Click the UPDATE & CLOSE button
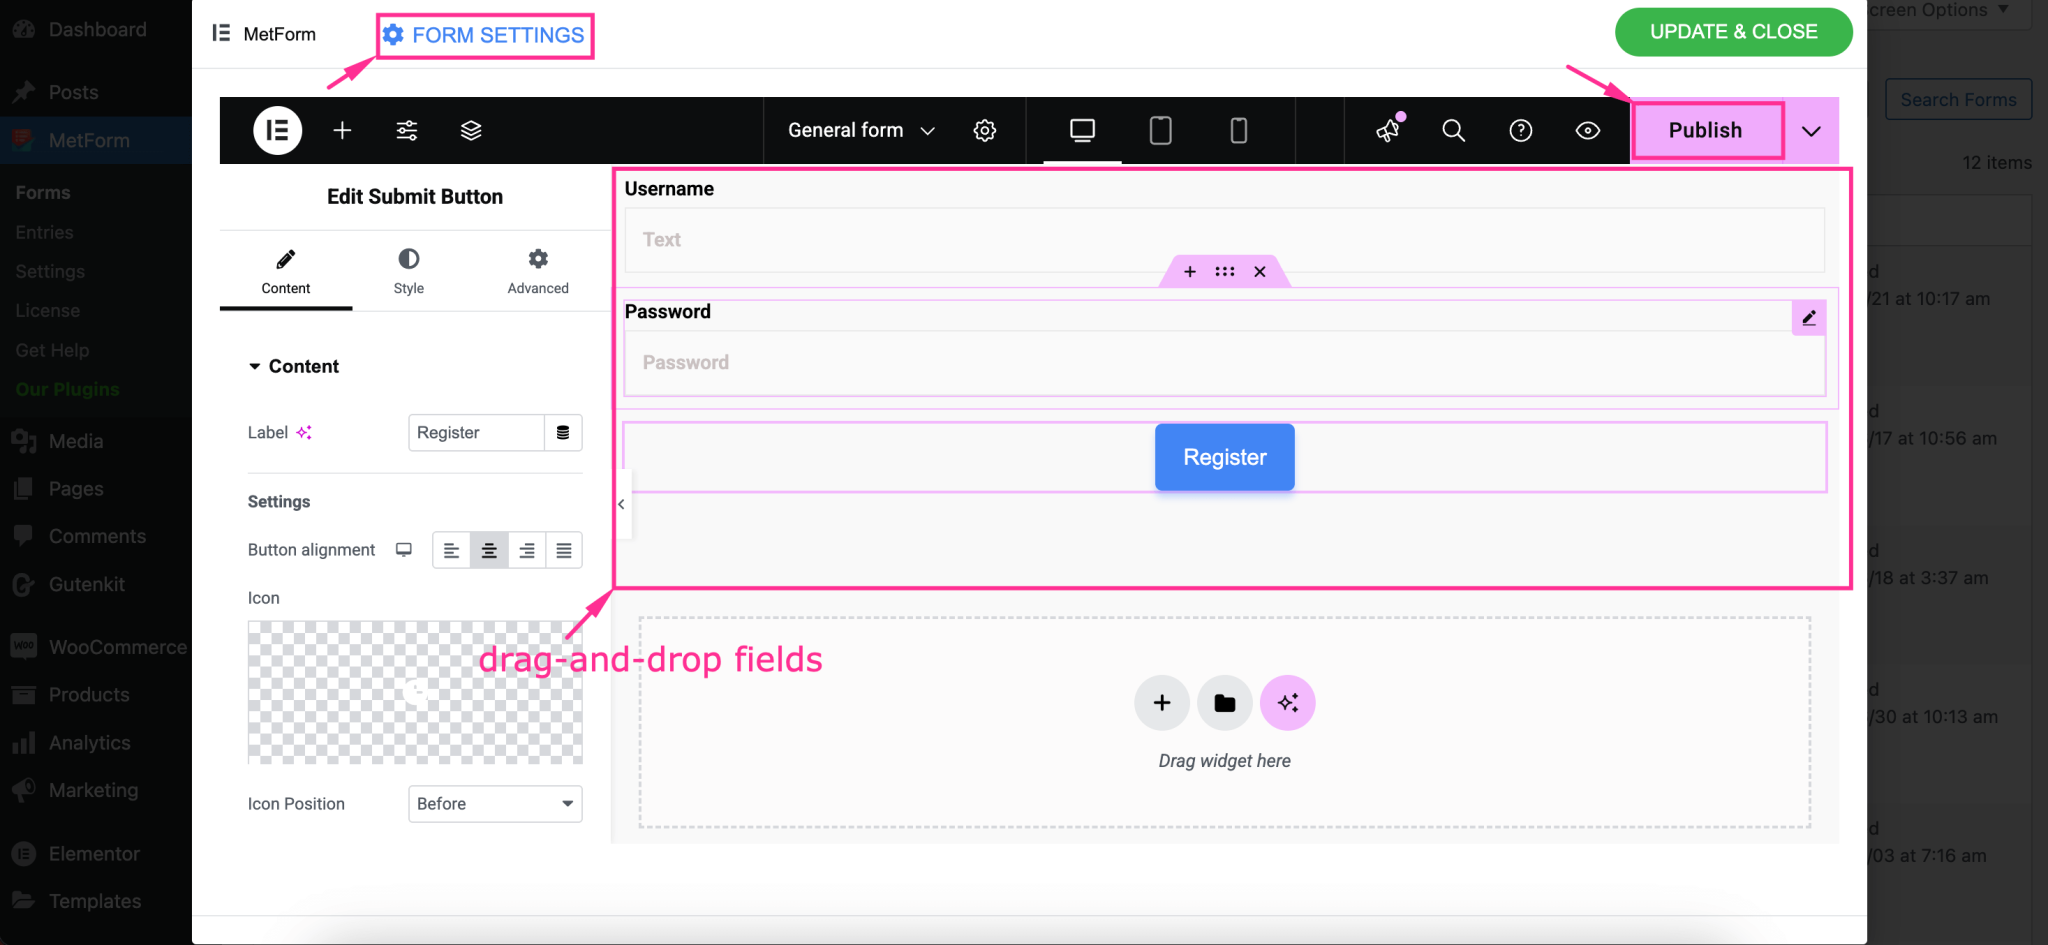Image resolution: width=2048 pixels, height=945 pixels. 1733,31
